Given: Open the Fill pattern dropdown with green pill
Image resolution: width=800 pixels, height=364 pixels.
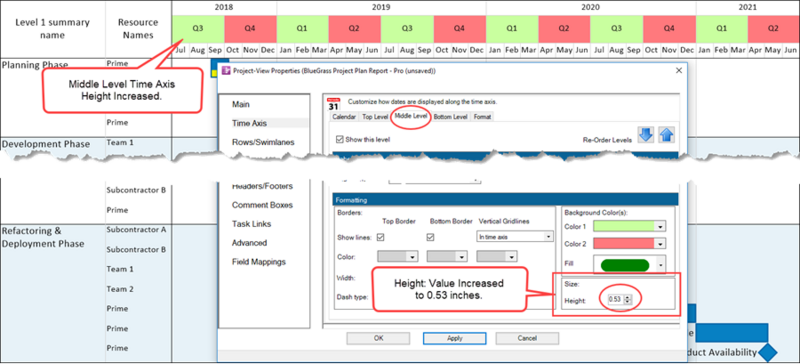Looking at the screenshot, I should (630, 265).
